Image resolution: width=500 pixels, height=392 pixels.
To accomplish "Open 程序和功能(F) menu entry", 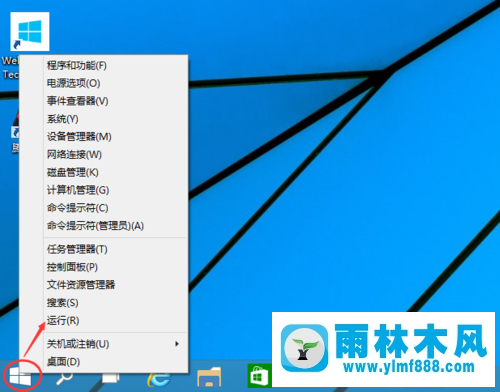I will click(104, 65).
